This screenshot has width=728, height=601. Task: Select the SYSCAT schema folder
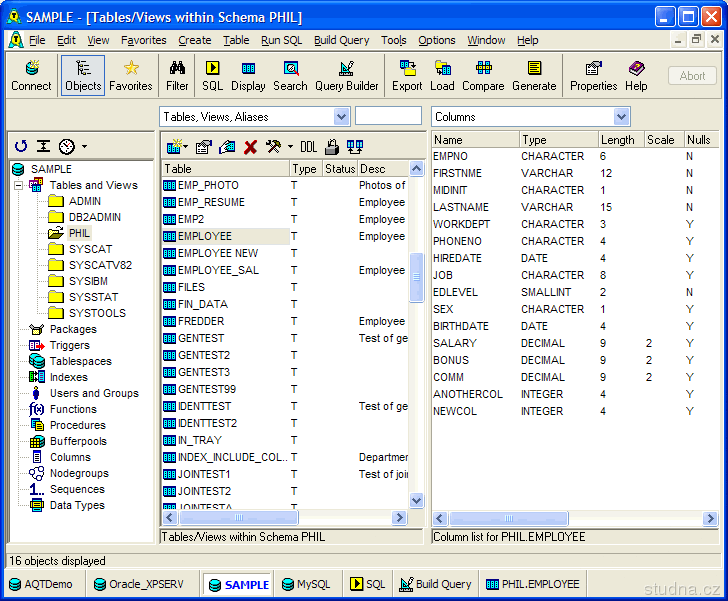pos(90,249)
